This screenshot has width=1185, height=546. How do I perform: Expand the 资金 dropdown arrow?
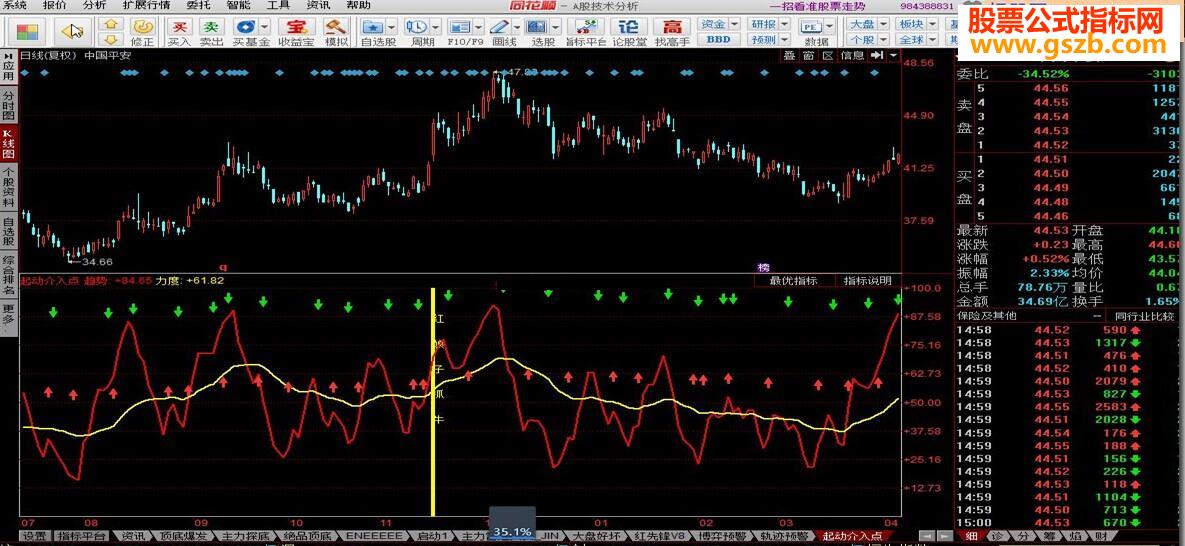734,24
